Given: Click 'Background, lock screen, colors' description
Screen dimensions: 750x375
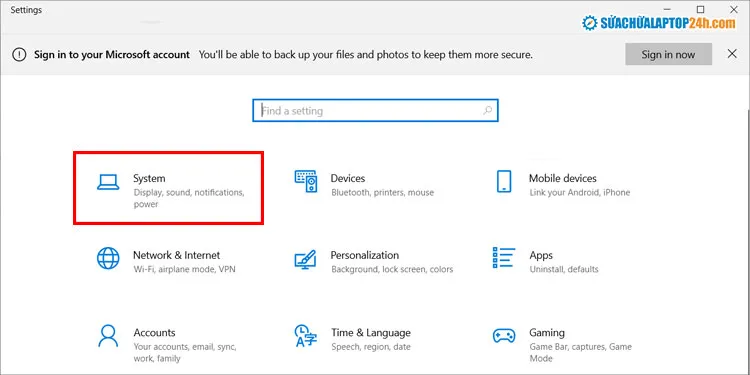Looking at the screenshot, I should pyautogui.click(x=392, y=269).
